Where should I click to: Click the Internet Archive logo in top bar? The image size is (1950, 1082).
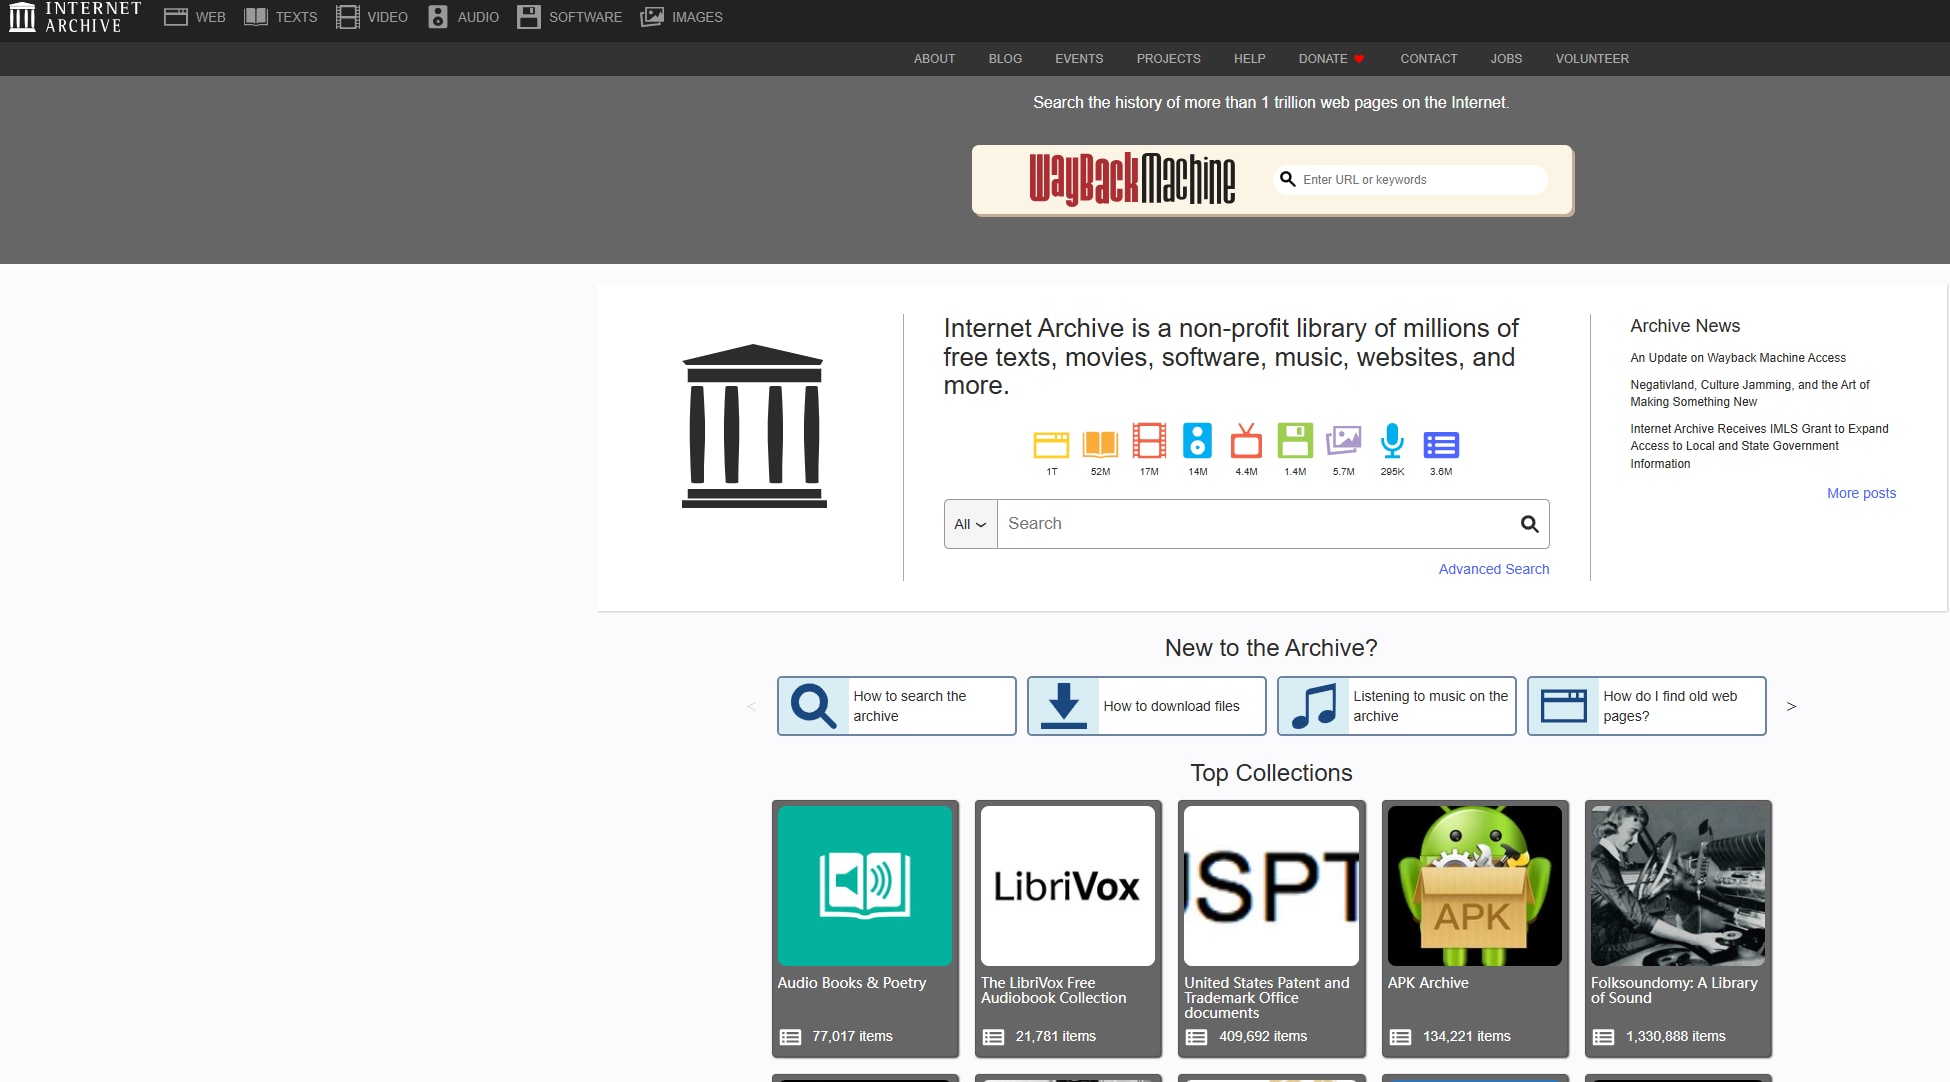(x=75, y=17)
